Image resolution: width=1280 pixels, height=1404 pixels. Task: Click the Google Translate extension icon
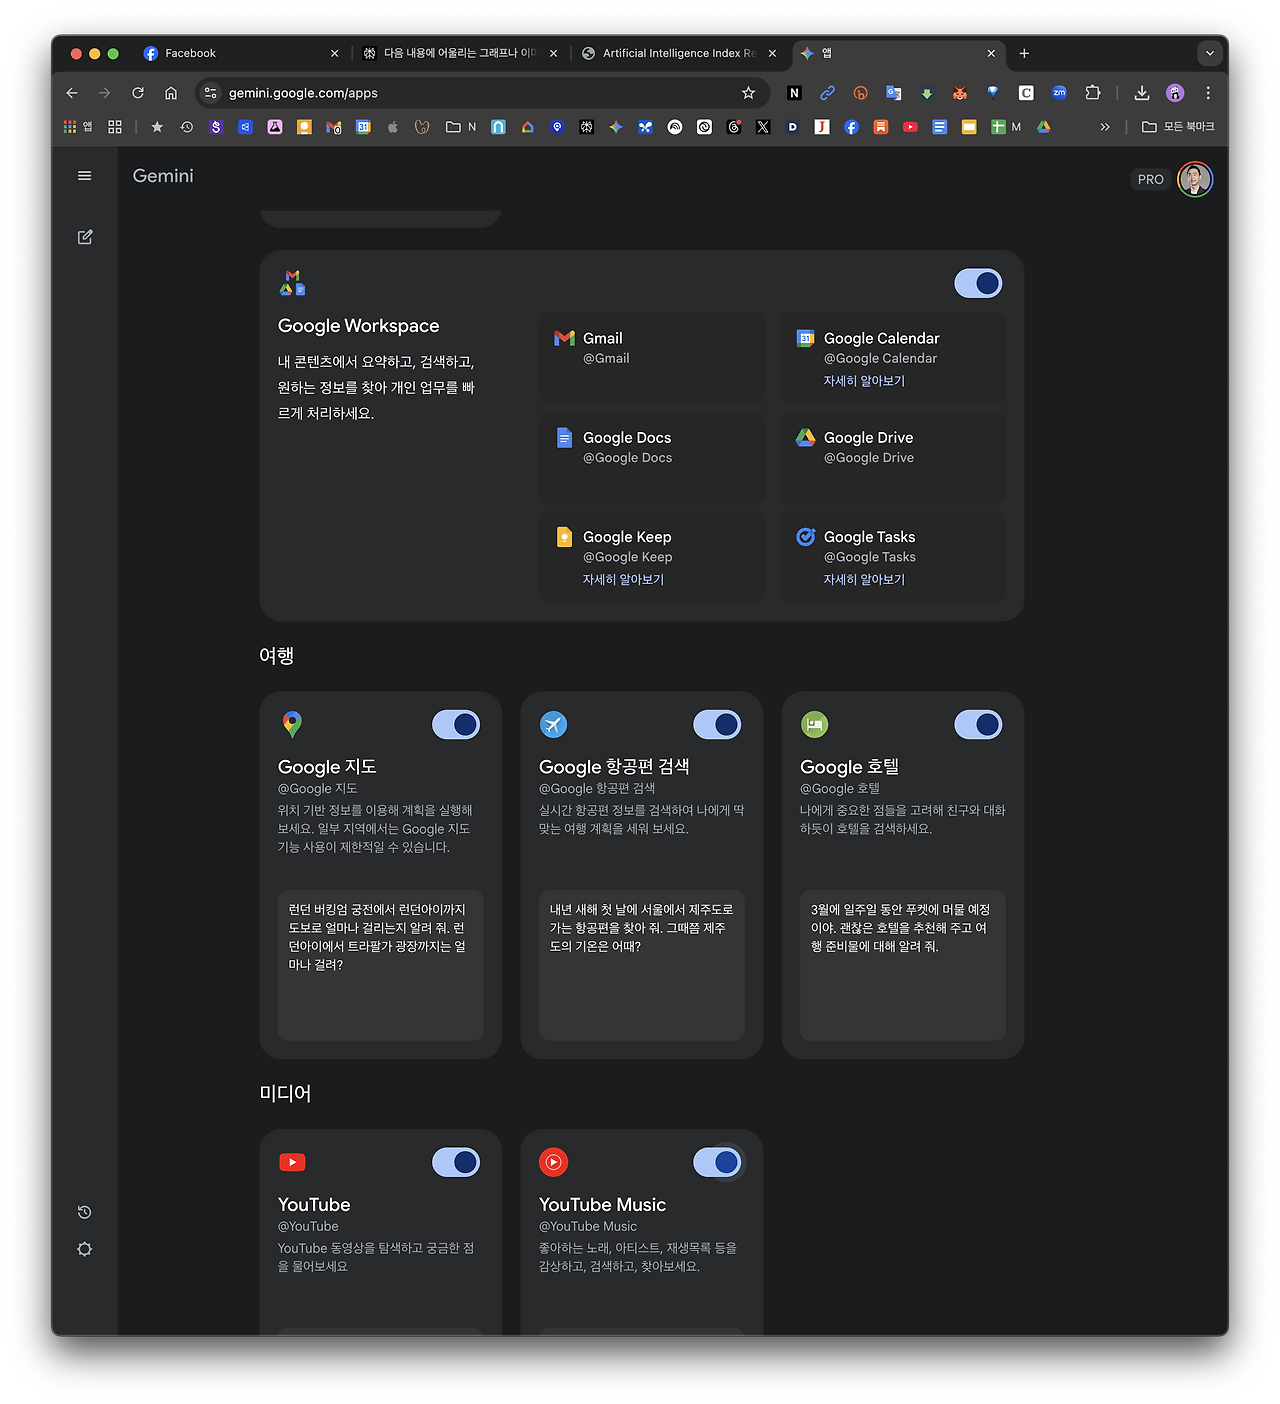(x=894, y=93)
